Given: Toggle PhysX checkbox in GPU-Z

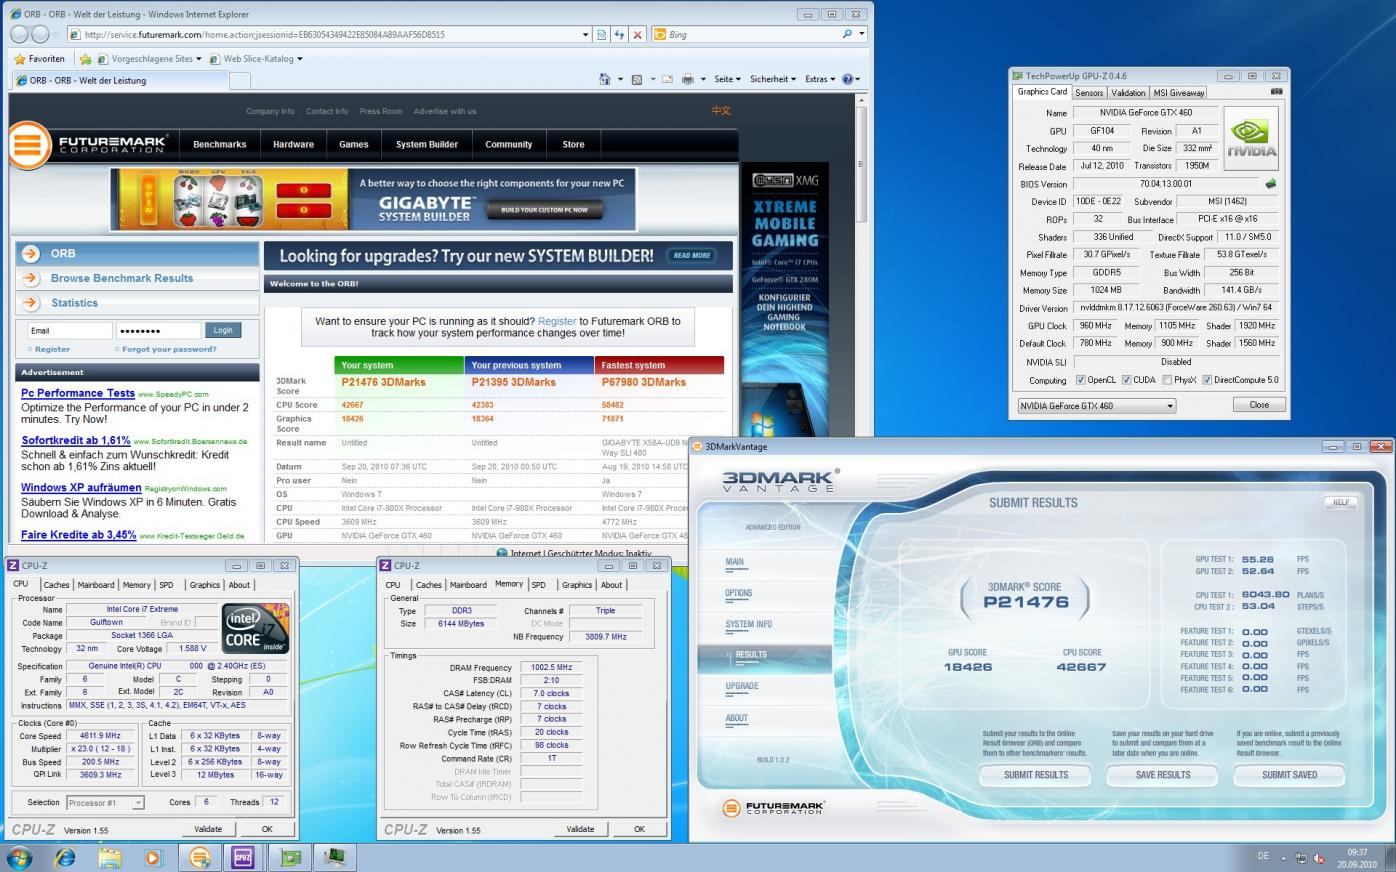Looking at the screenshot, I should [x=1166, y=380].
